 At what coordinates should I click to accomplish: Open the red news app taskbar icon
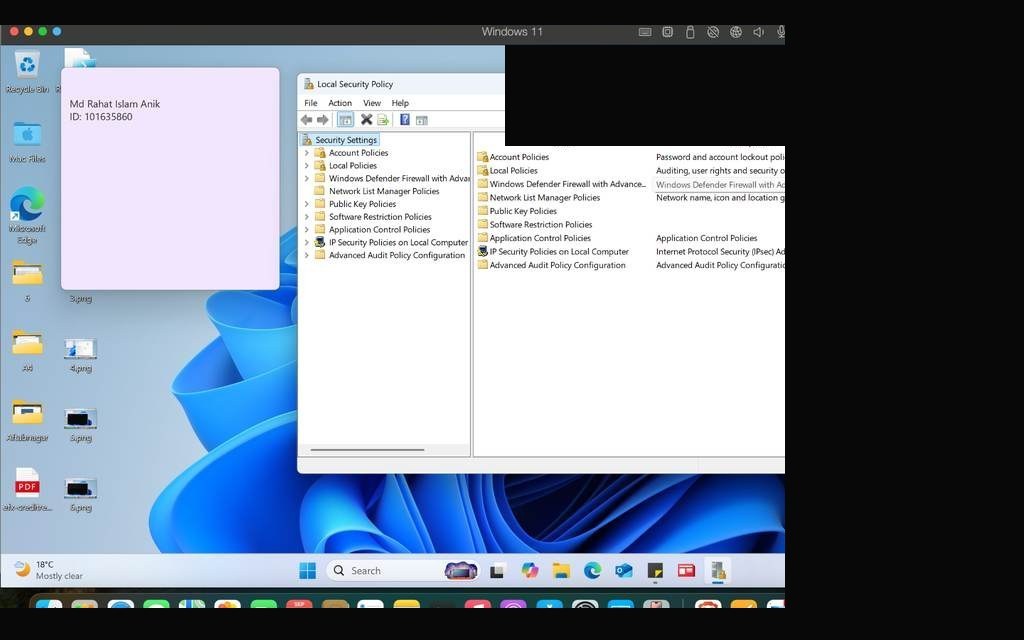[686, 571]
